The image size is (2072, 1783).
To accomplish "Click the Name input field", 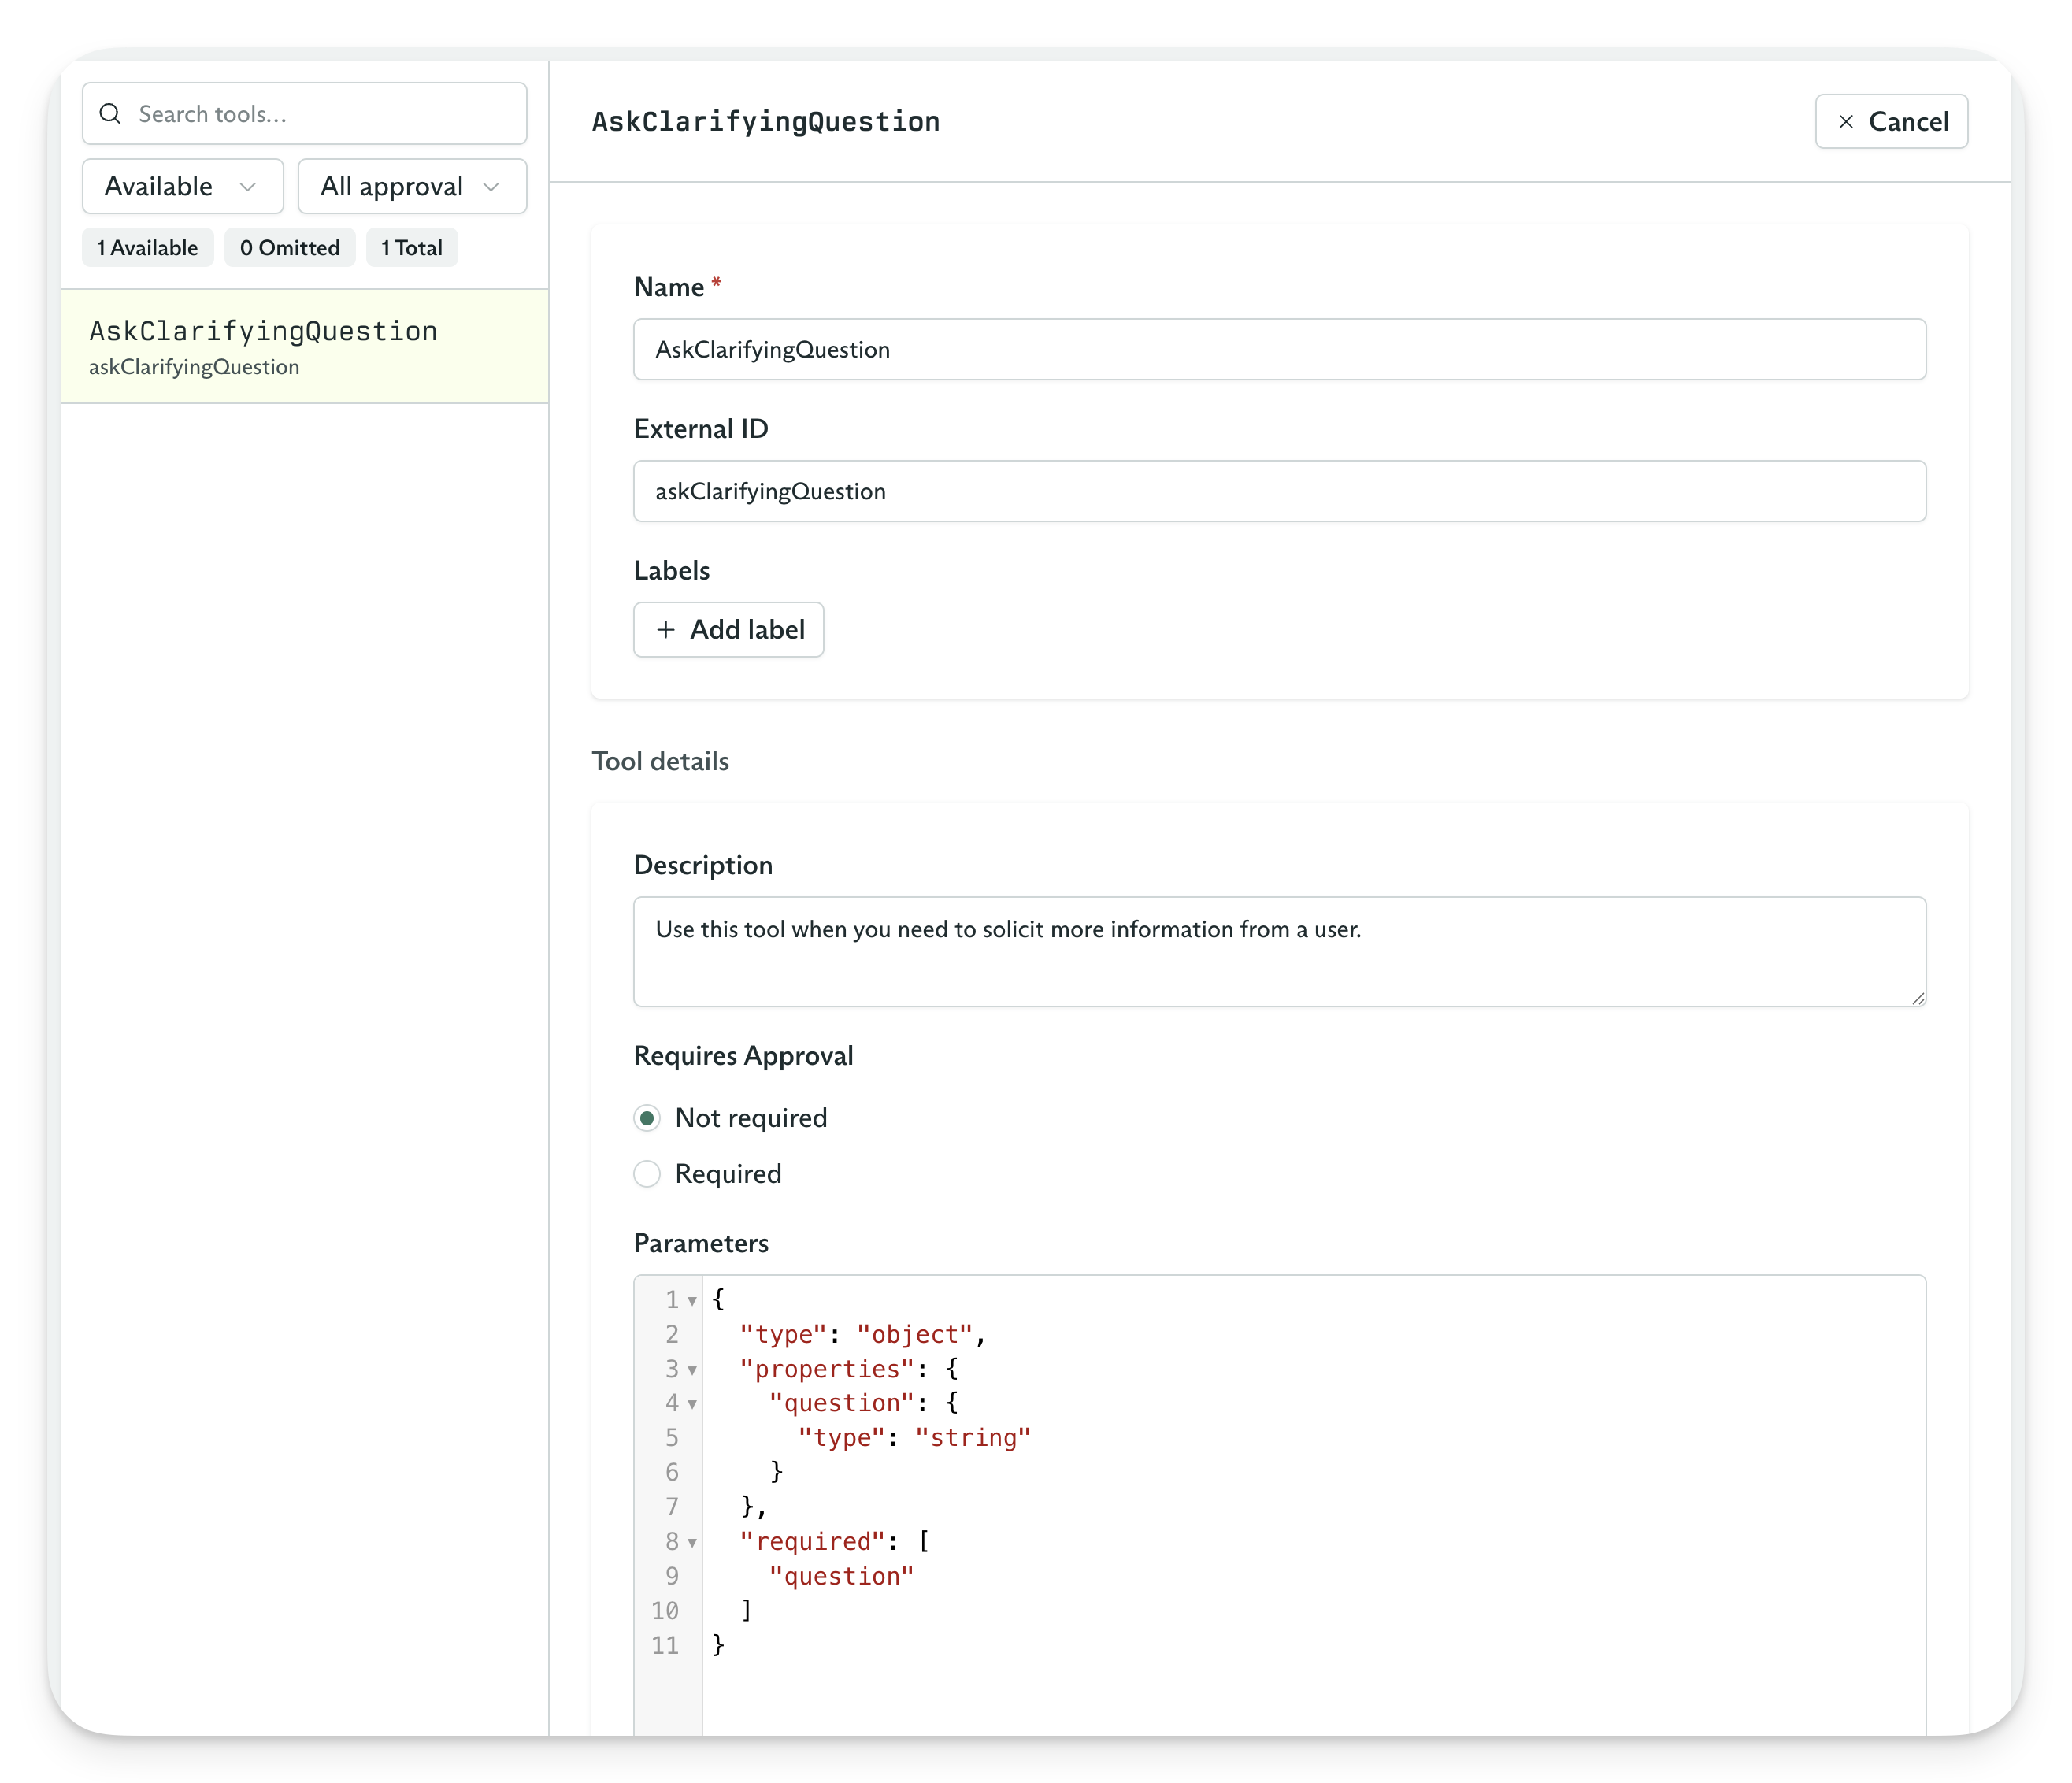I will click(1279, 349).
